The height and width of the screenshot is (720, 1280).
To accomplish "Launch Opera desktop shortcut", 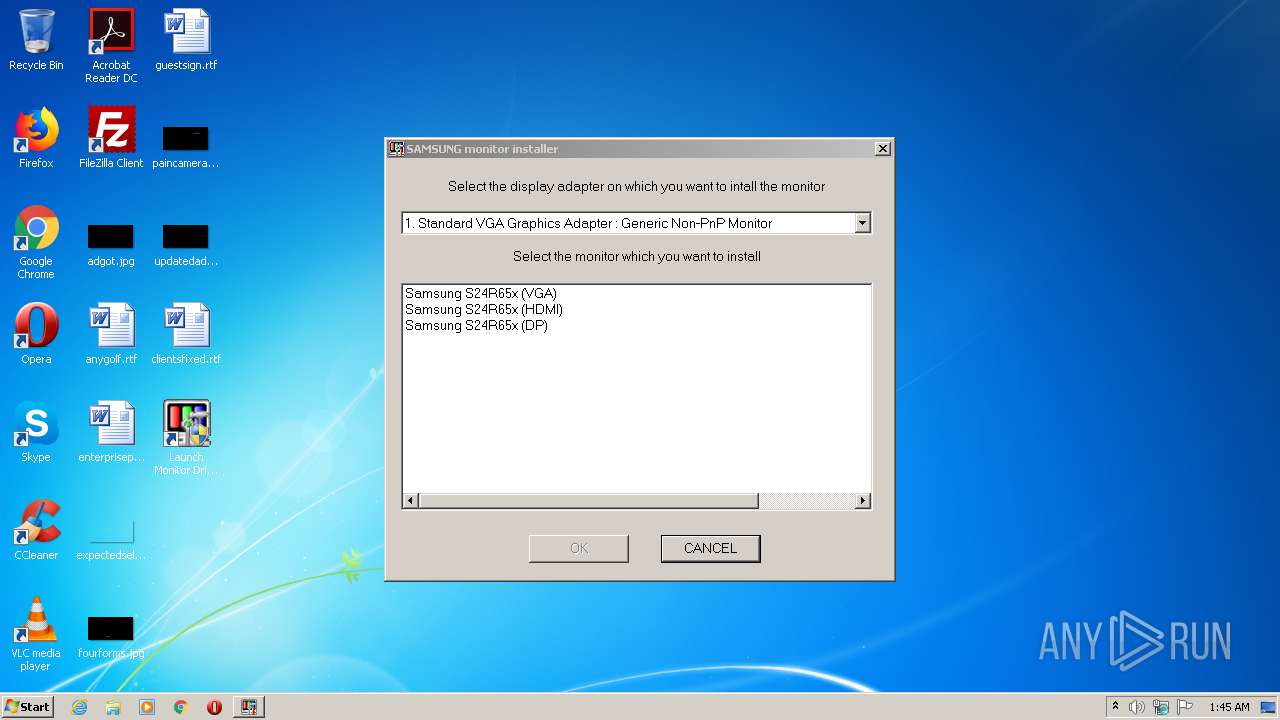I will coord(36,334).
